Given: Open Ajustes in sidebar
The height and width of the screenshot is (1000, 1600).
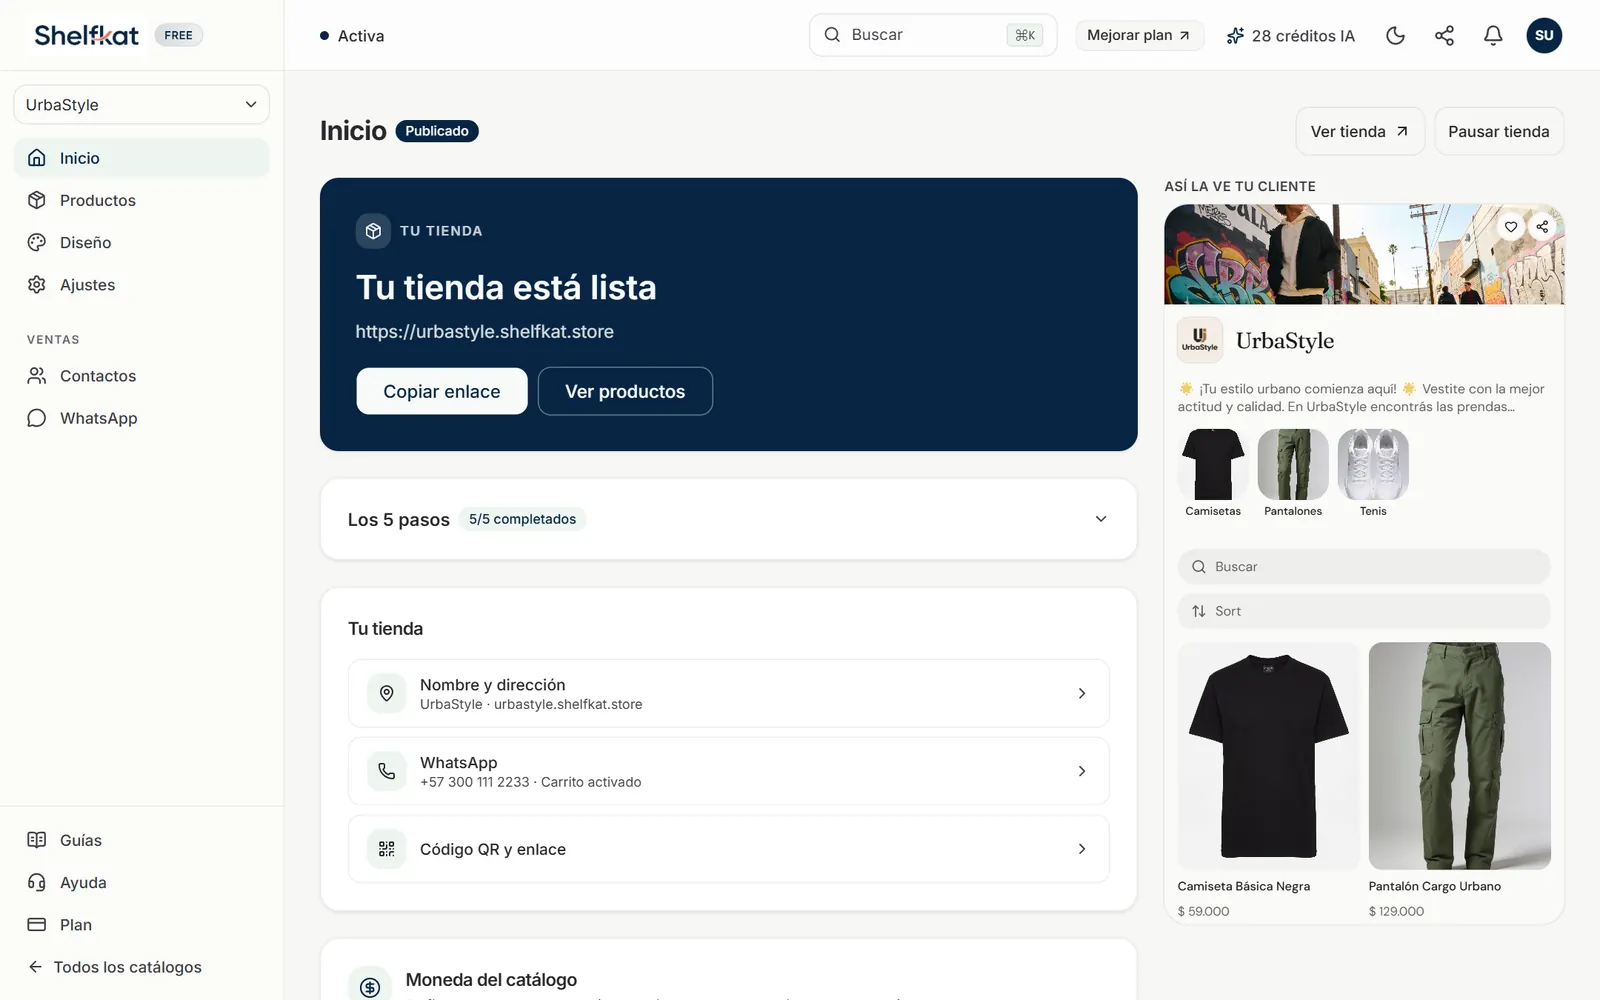Looking at the screenshot, I should tap(141, 285).
